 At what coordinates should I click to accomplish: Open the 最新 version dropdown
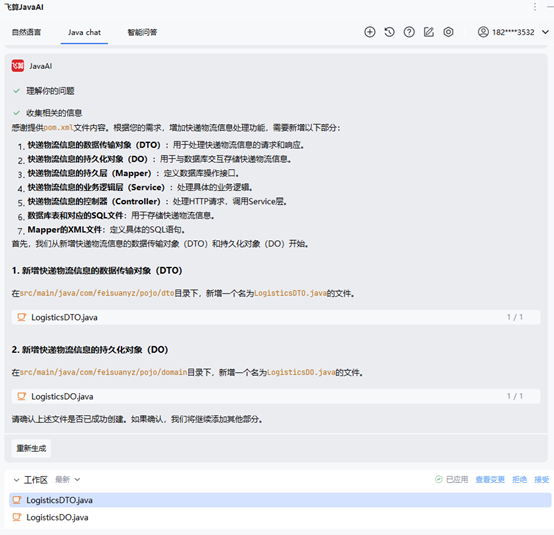pyautogui.click(x=68, y=480)
